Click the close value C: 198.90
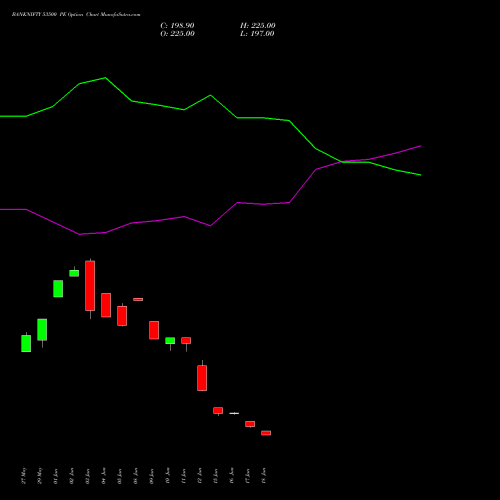This screenshot has height=500, width=500. click(177, 26)
